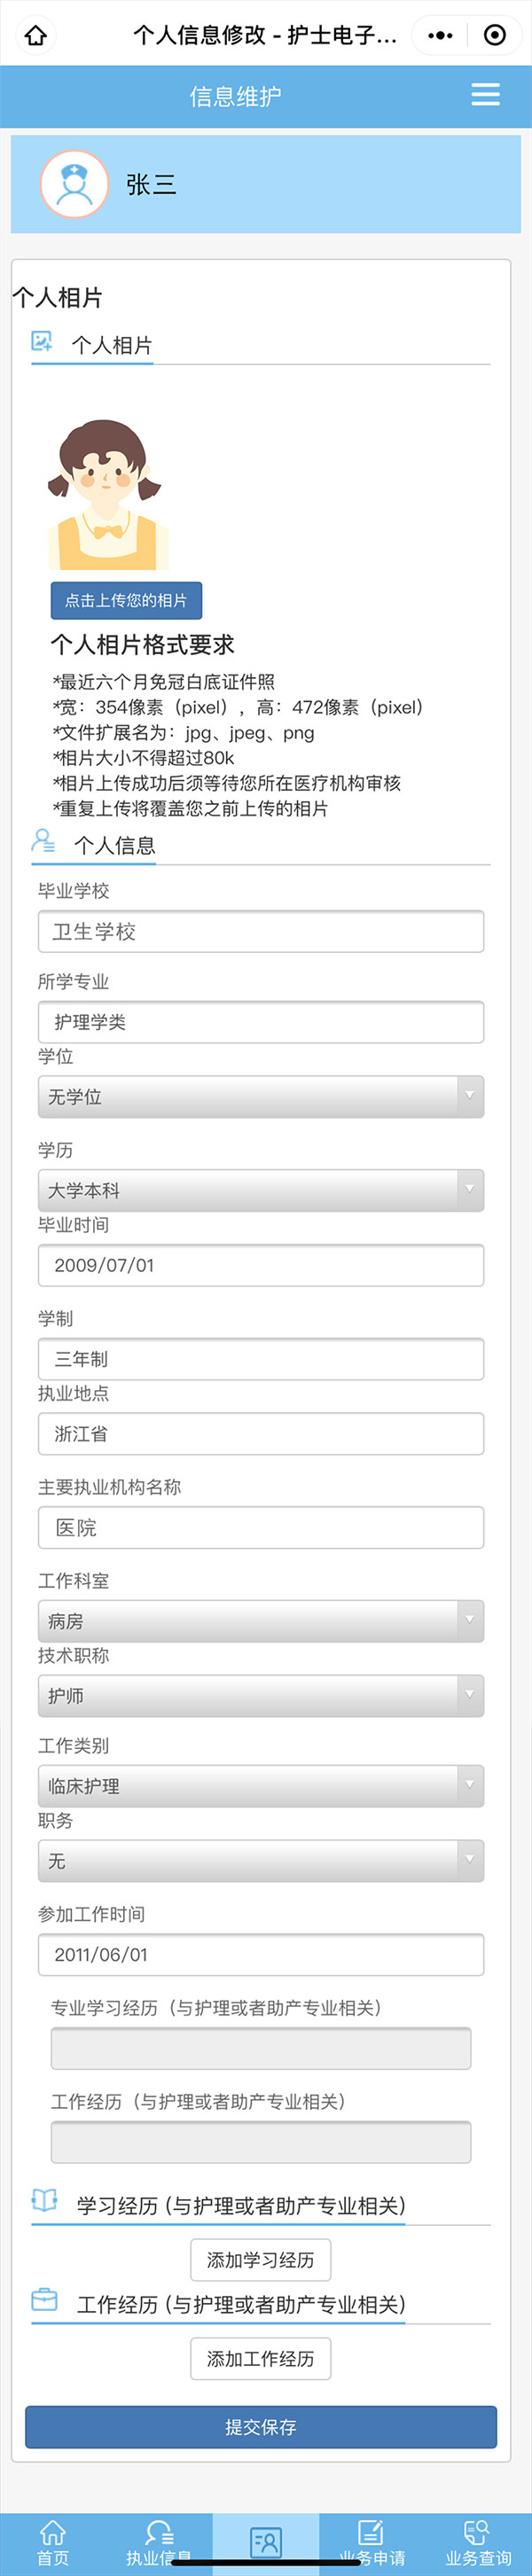
Task: Open the hamburger menu in the header
Action: coord(485,95)
